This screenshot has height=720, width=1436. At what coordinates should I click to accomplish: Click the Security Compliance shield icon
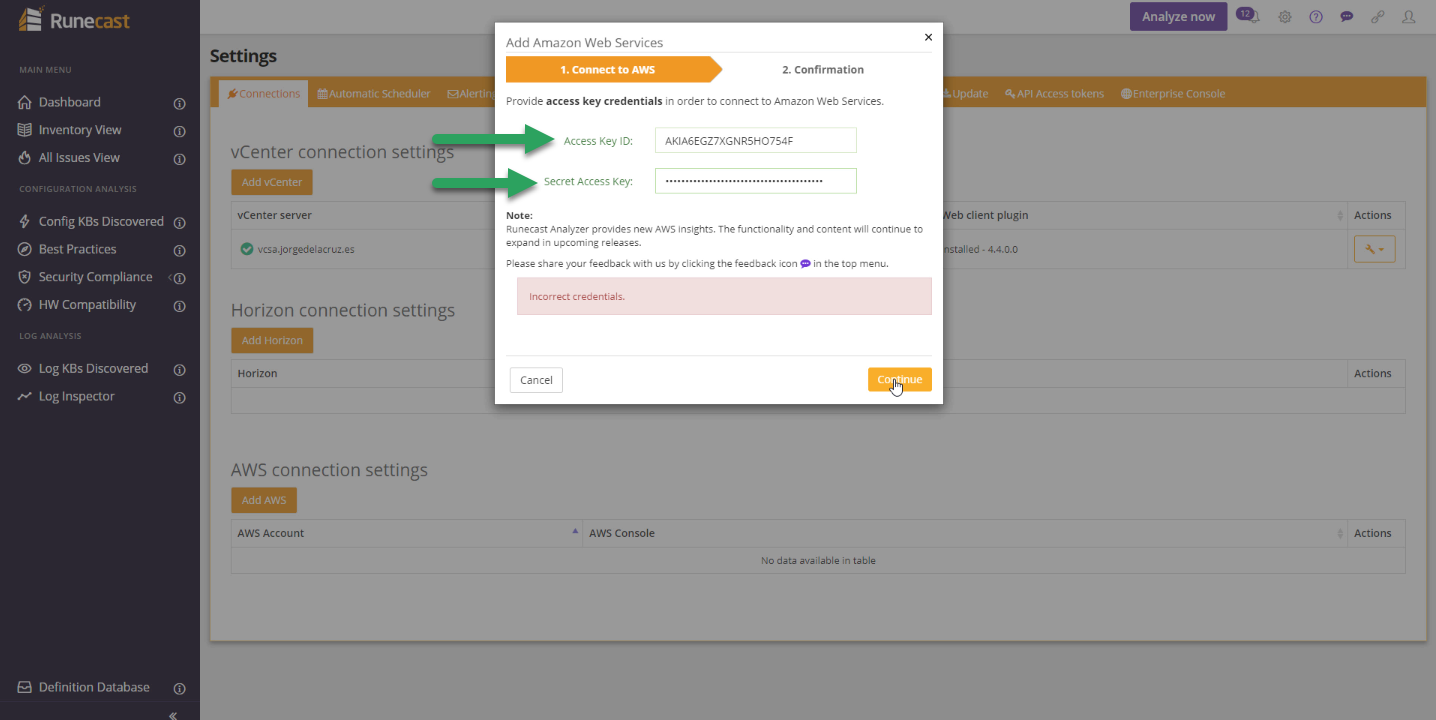pos(25,277)
